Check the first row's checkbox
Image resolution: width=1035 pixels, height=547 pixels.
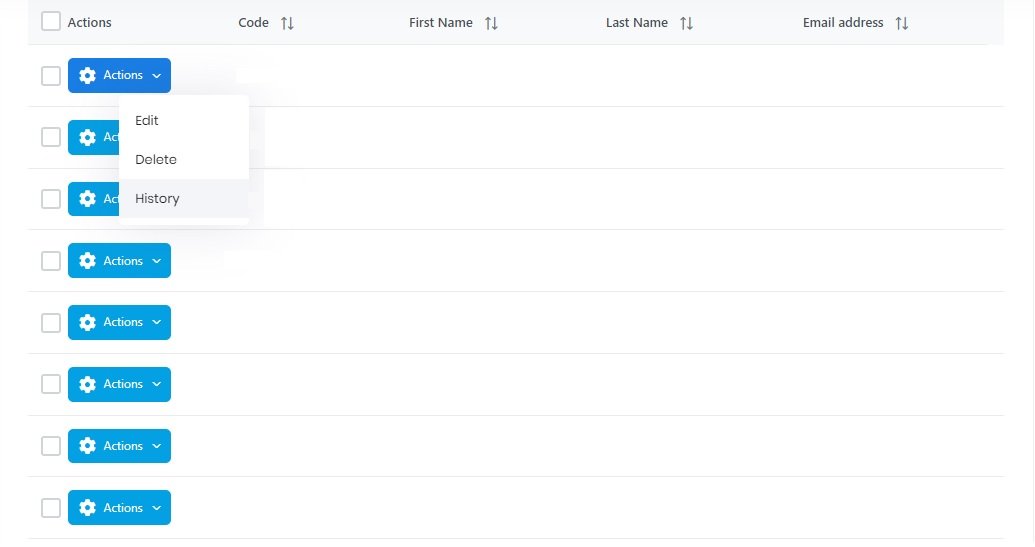tap(51, 76)
